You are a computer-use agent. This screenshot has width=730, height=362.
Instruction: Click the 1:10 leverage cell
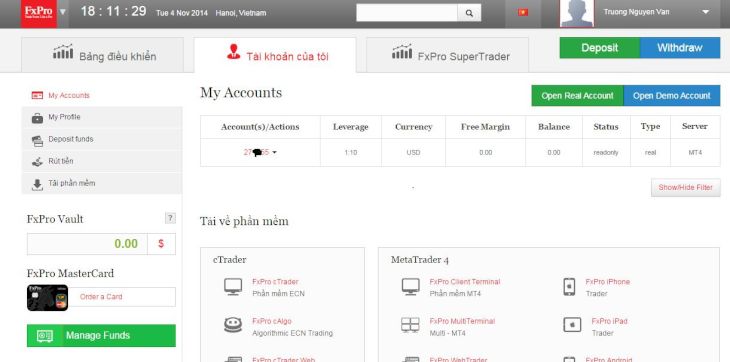pos(351,153)
